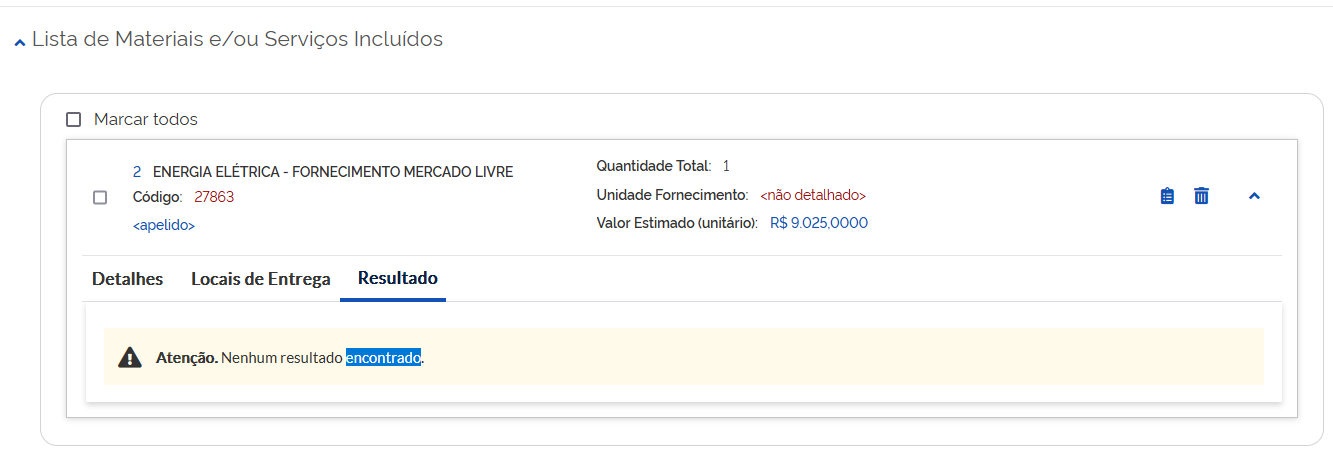
Task: Switch to the Locais de Entrega tab
Action: (261, 279)
